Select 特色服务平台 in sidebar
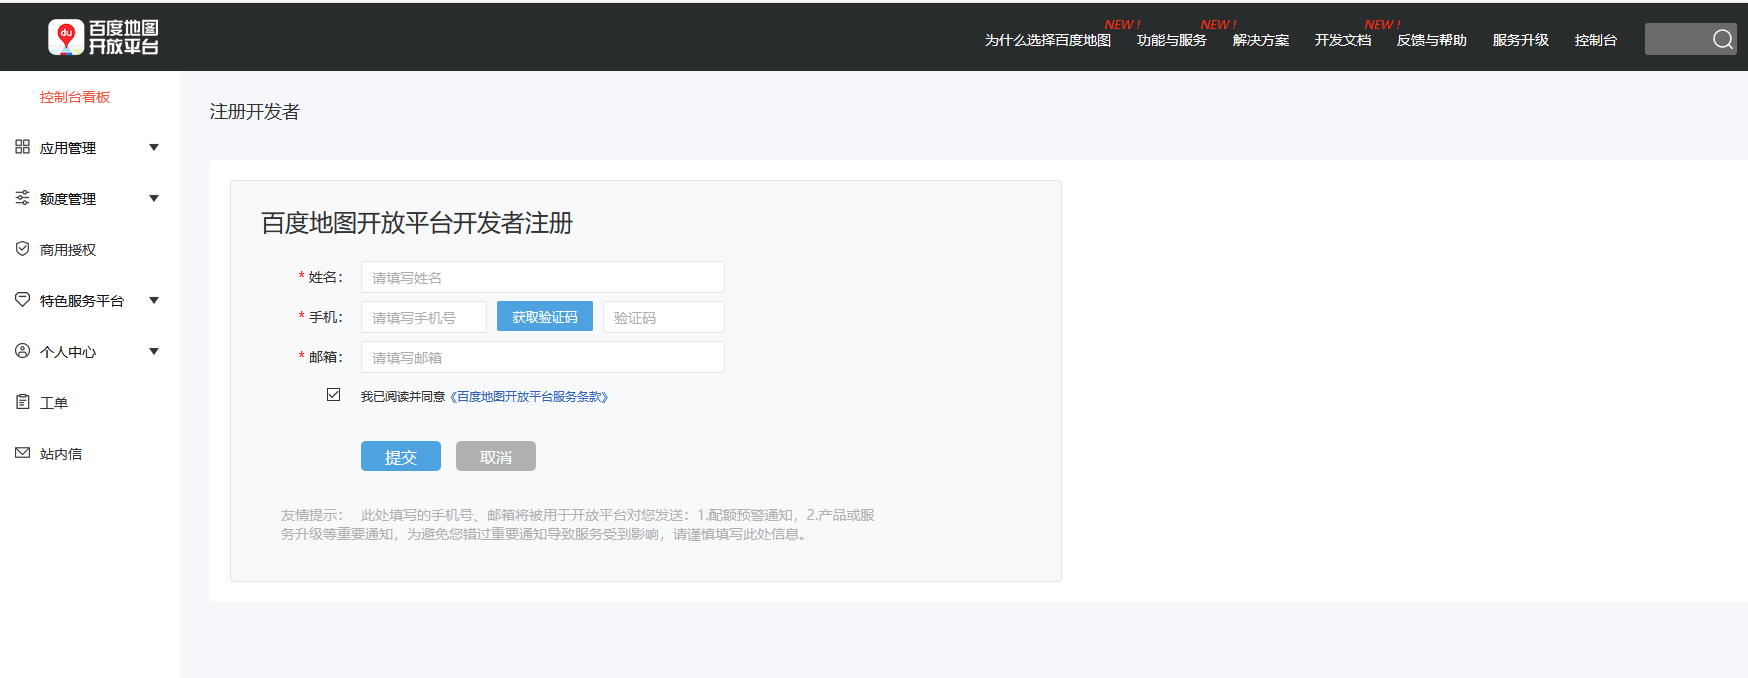The height and width of the screenshot is (678, 1748). pos(82,301)
